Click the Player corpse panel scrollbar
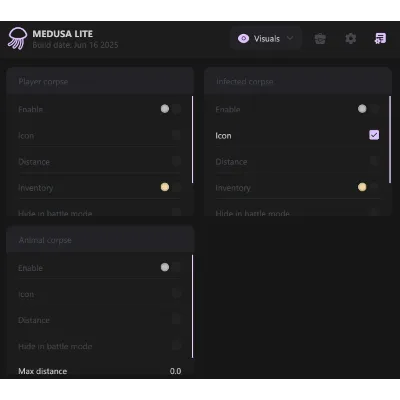The width and height of the screenshot is (400, 400). tap(192, 139)
